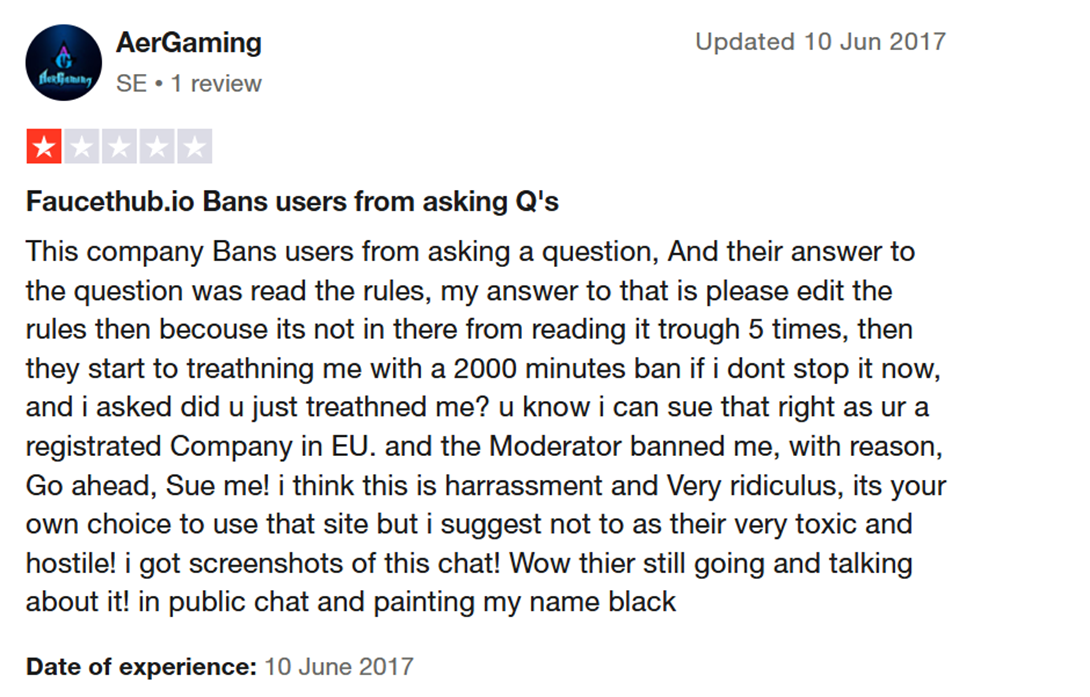This screenshot has width=1090, height=697.
Task: Open the review title about Faucethub.io bans
Action: (292, 202)
